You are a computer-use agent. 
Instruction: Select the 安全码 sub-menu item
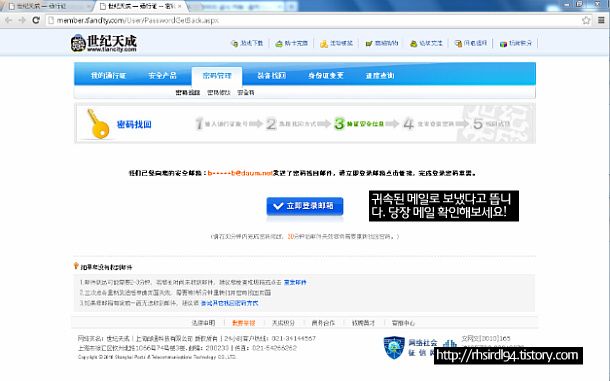[246, 93]
